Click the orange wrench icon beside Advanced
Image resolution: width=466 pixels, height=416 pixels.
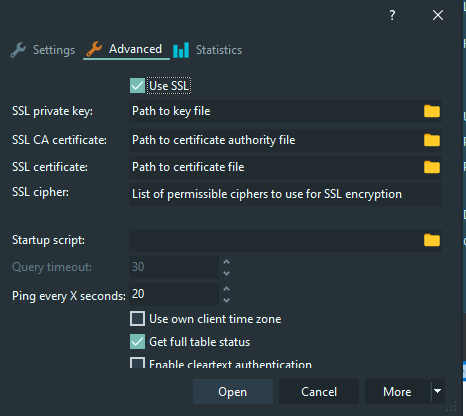(x=94, y=49)
